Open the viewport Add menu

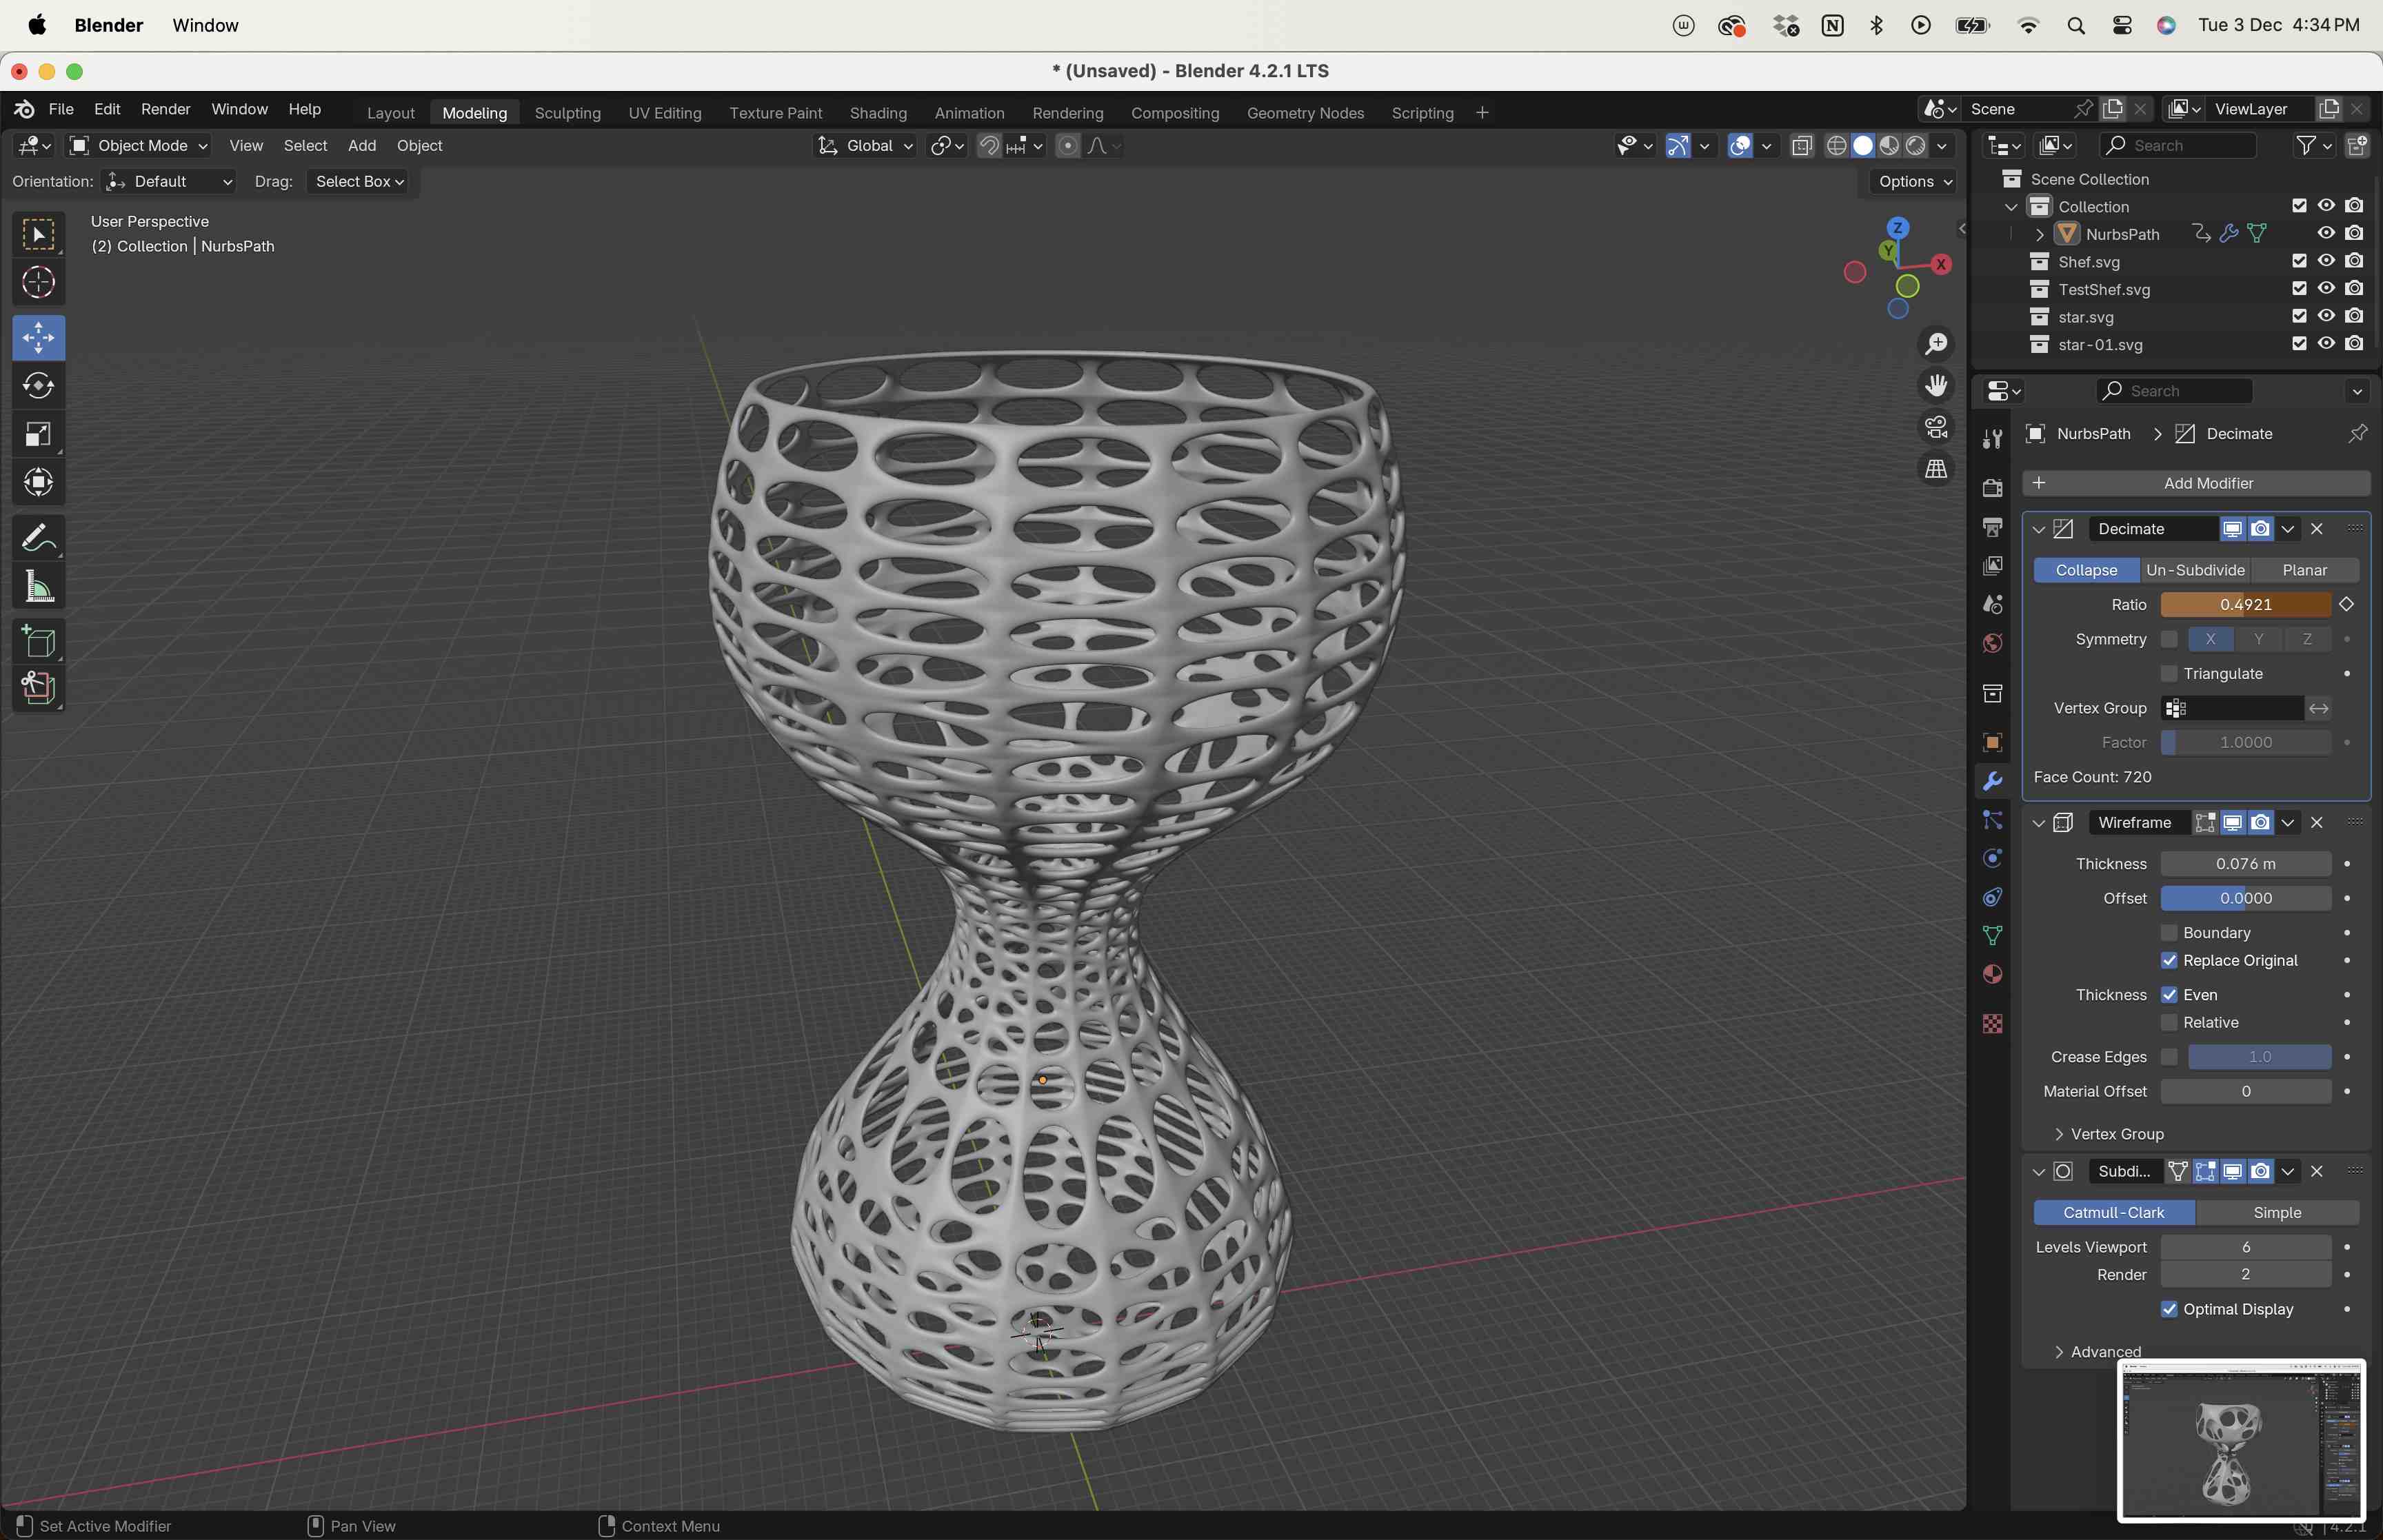[362, 146]
